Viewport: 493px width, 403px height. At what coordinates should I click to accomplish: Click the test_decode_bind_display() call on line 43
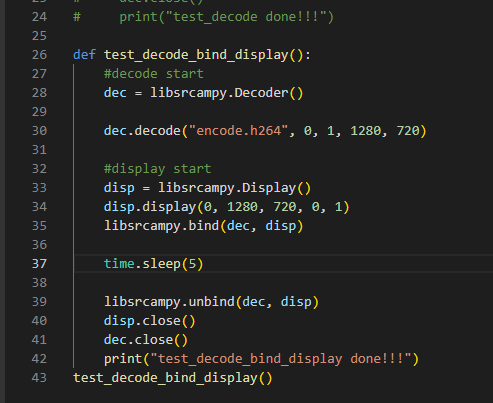(173, 378)
